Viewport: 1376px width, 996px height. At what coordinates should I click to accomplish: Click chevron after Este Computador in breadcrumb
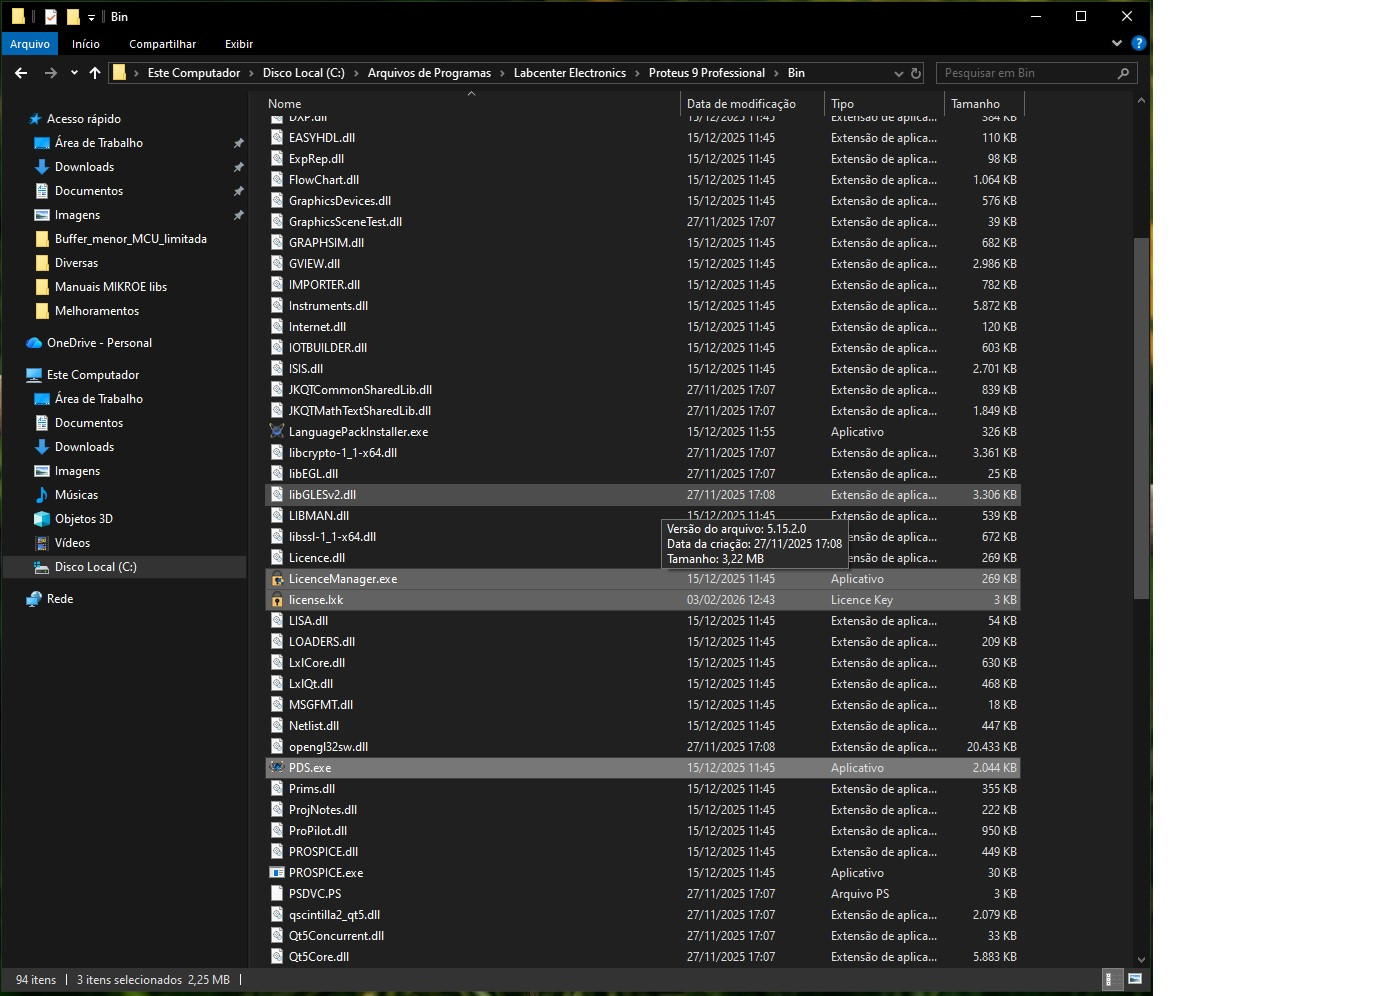click(251, 73)
